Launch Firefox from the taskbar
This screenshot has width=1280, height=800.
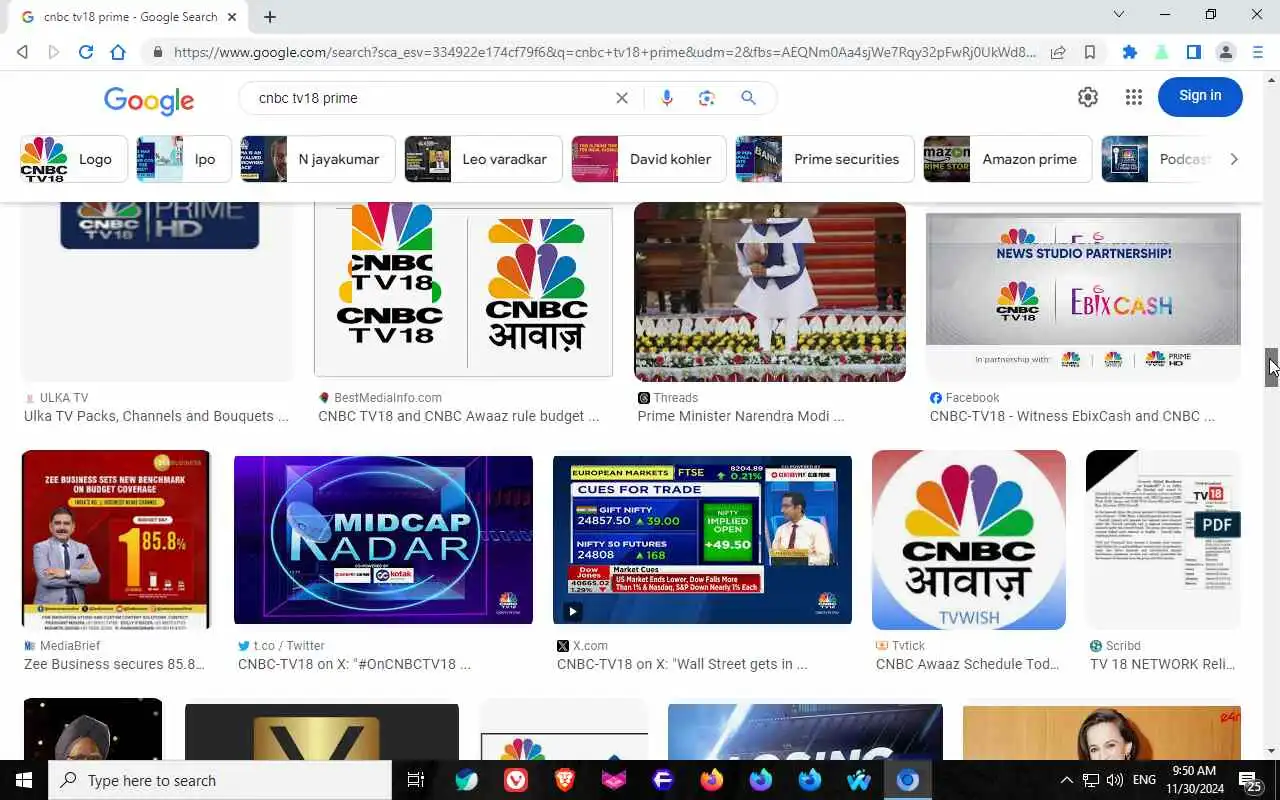pos(712,780)
